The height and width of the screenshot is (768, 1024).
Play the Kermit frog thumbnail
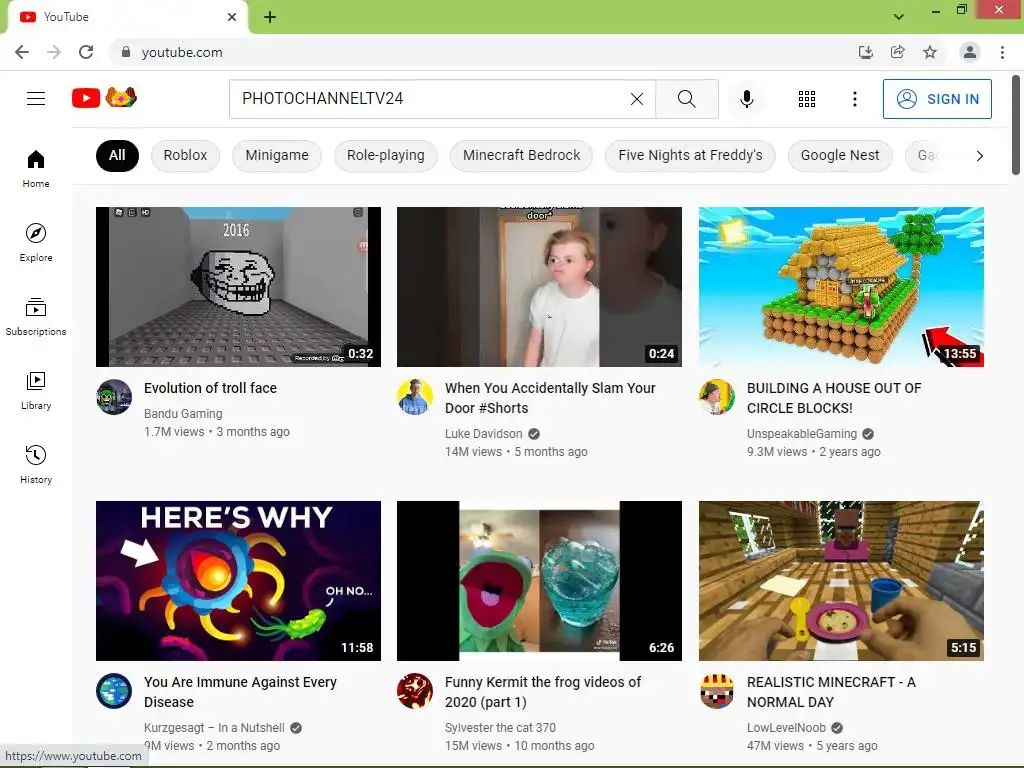[539, 581]
